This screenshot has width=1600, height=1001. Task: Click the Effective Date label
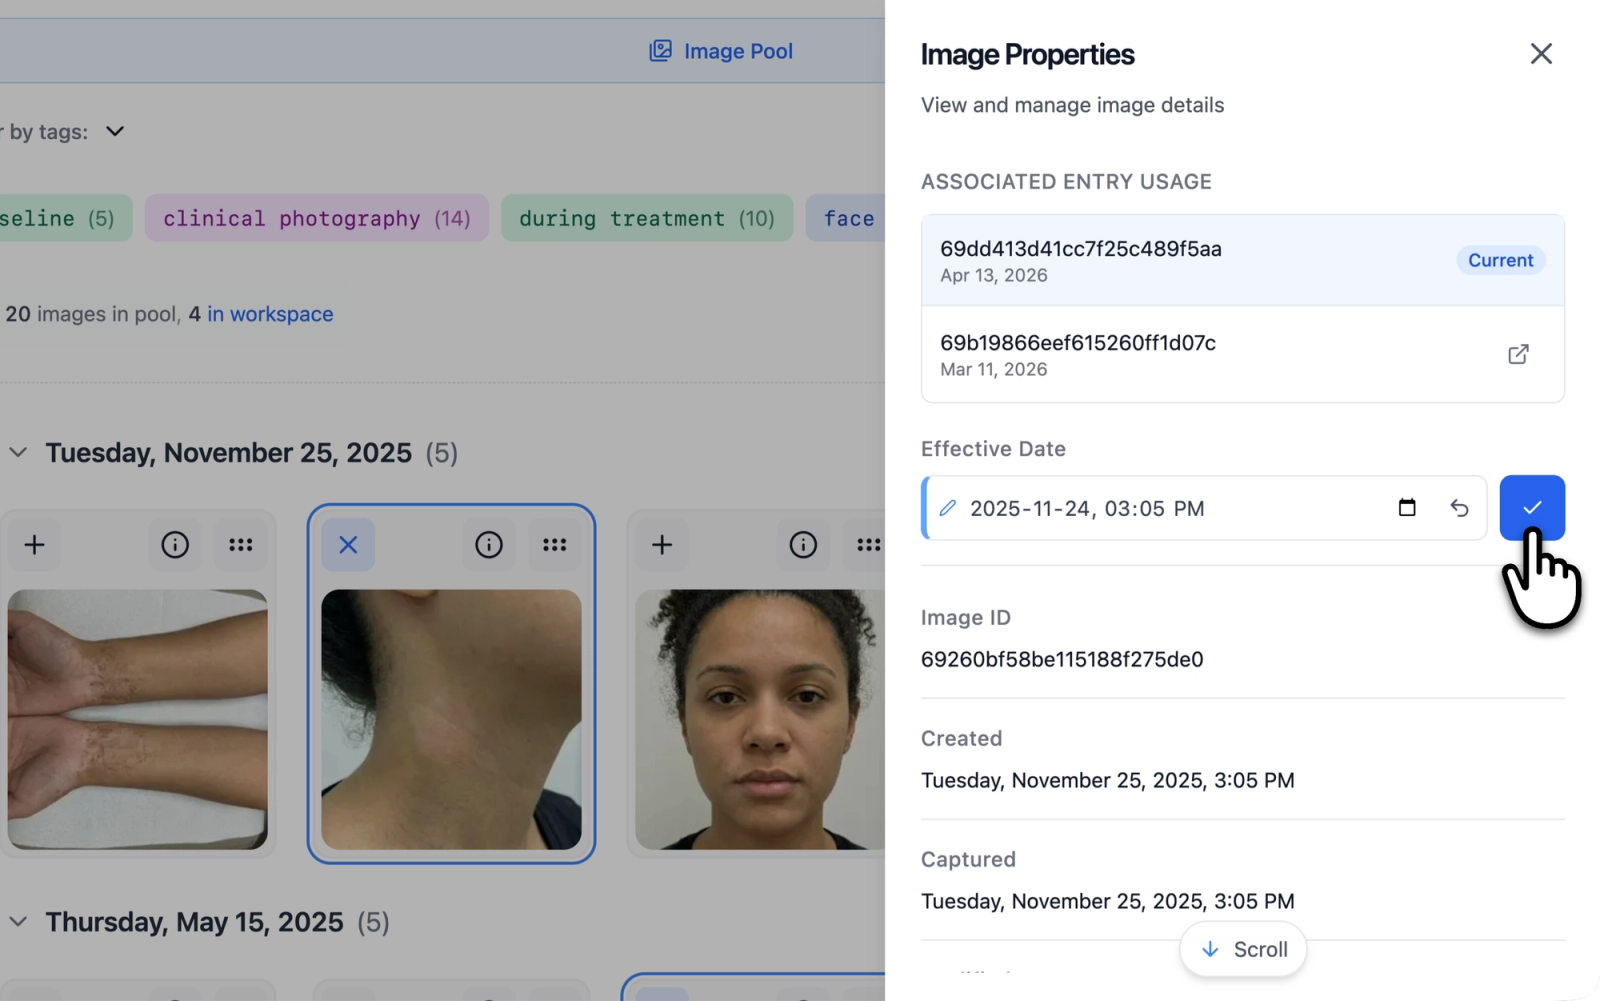[993, 449]
